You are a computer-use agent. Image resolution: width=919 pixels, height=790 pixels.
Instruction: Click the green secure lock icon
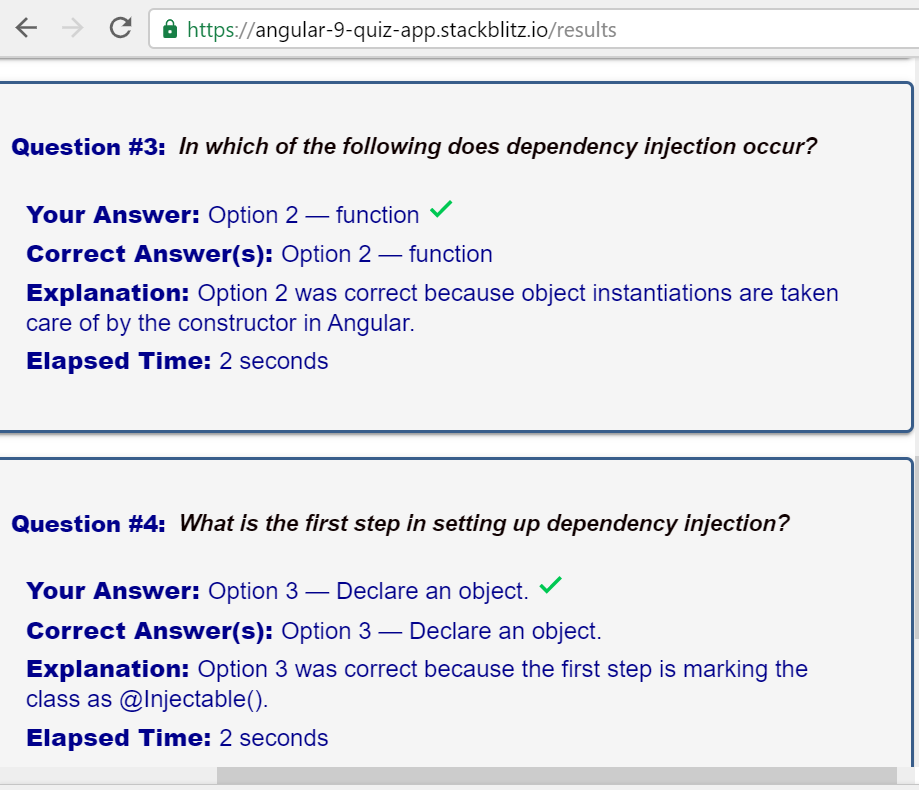pos(170,30)
